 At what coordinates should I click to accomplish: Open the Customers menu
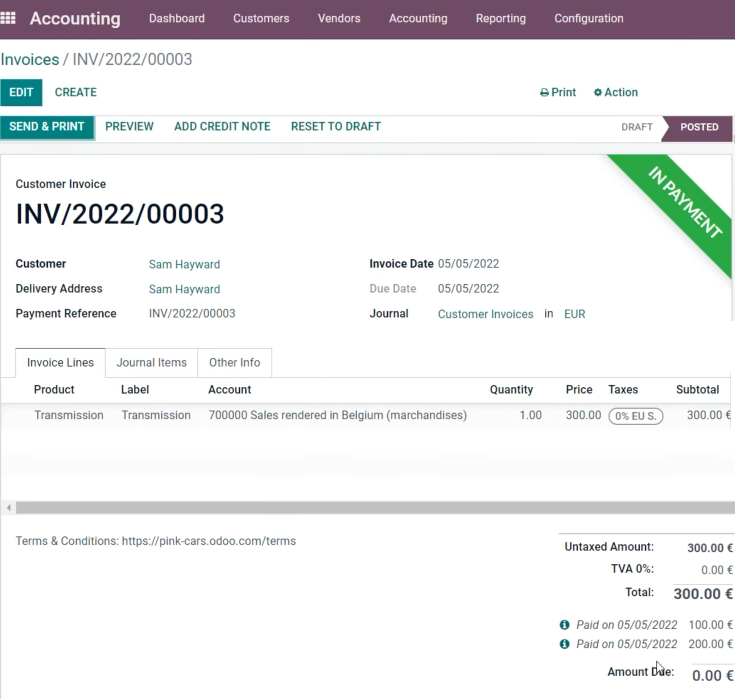(261, 18)
